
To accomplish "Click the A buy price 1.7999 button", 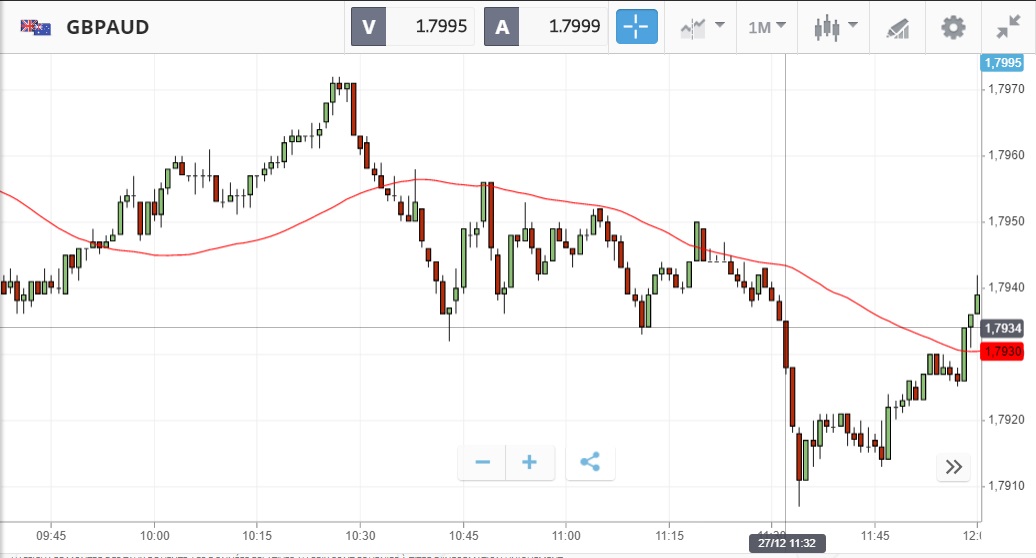I will [x=545, y=27].
